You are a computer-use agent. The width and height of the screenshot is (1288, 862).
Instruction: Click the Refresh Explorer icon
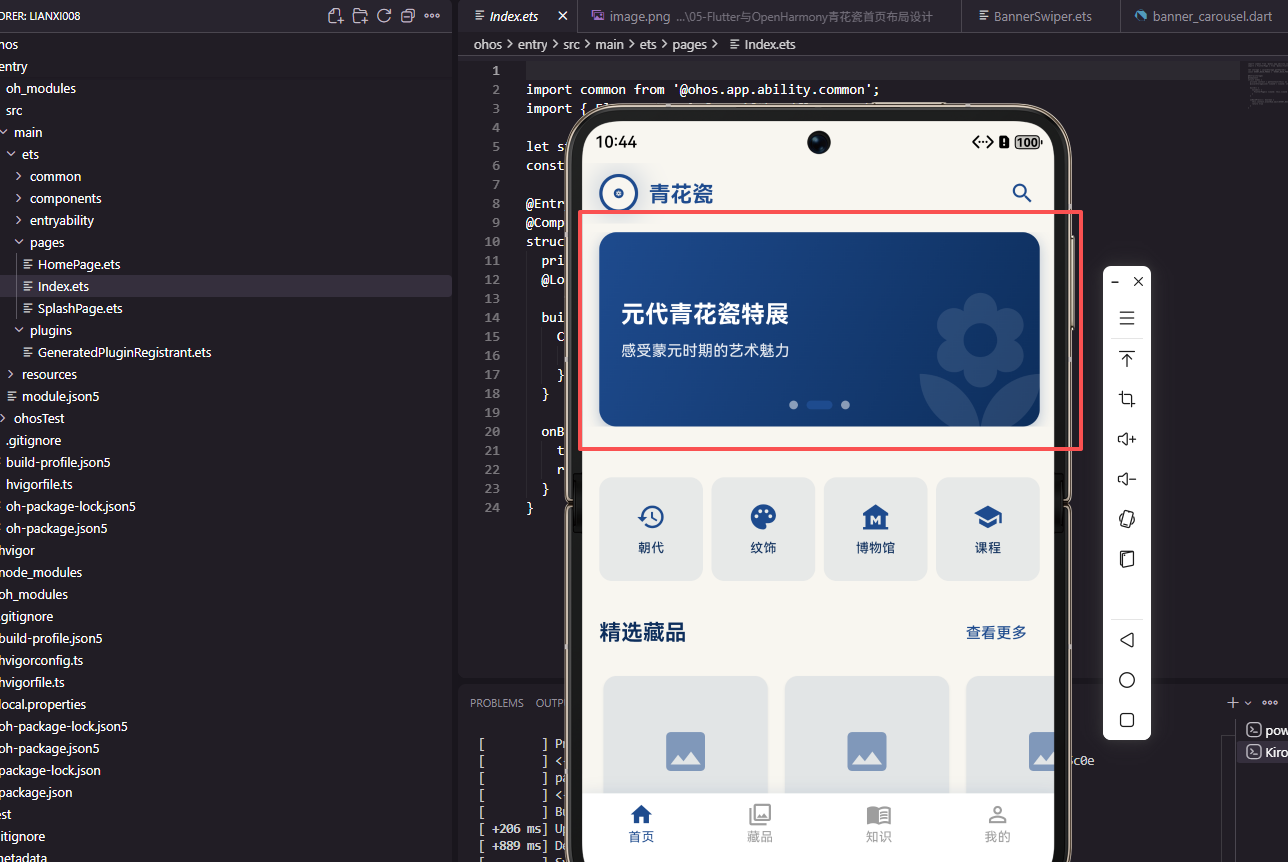point(384,16)
